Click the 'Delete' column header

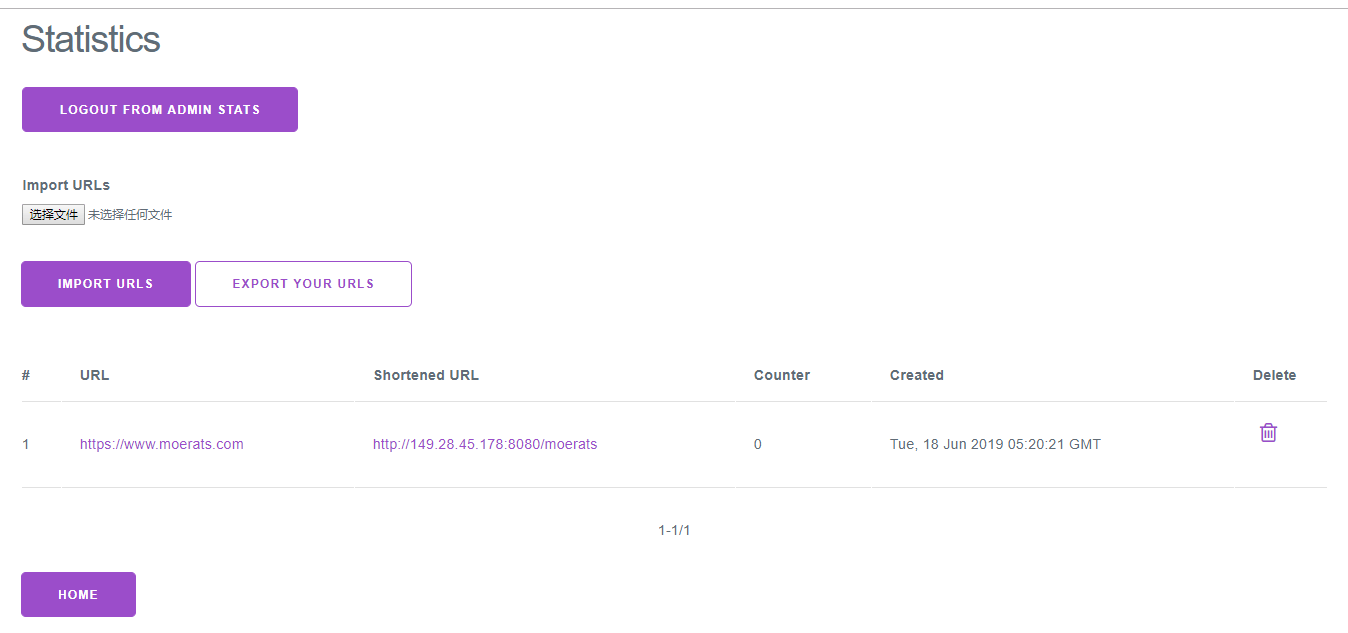click(x=1274, y=376)
